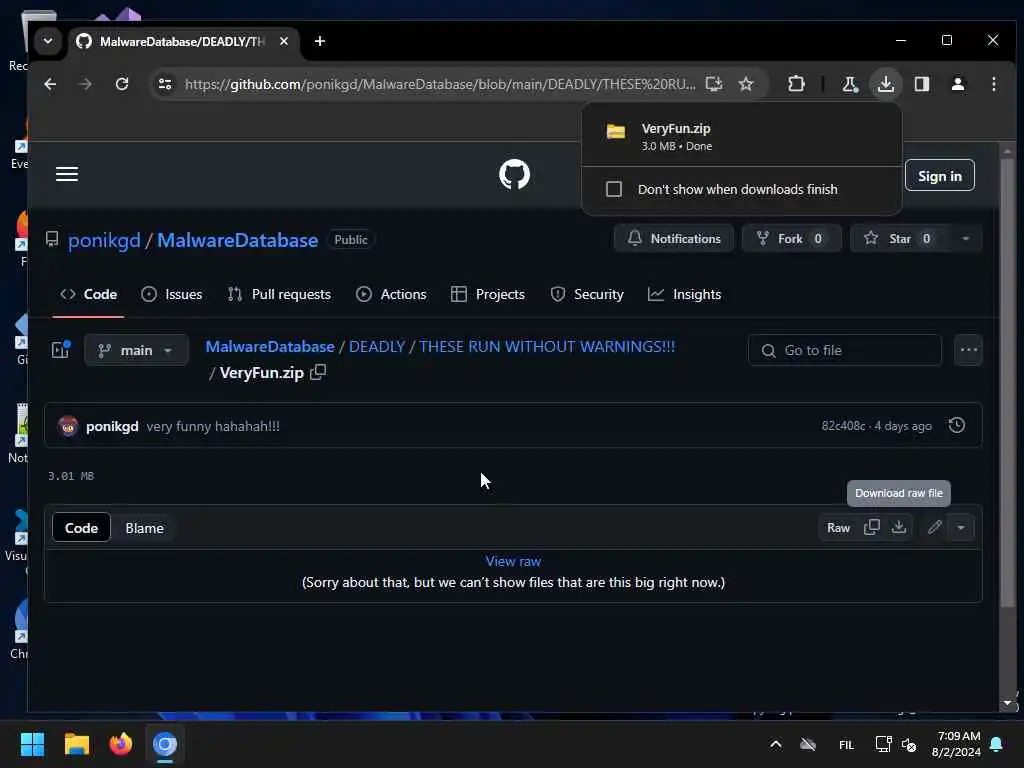Select the Code view toggle
Viewport: 1024px width, 768px height.
(x=82, y=528)
